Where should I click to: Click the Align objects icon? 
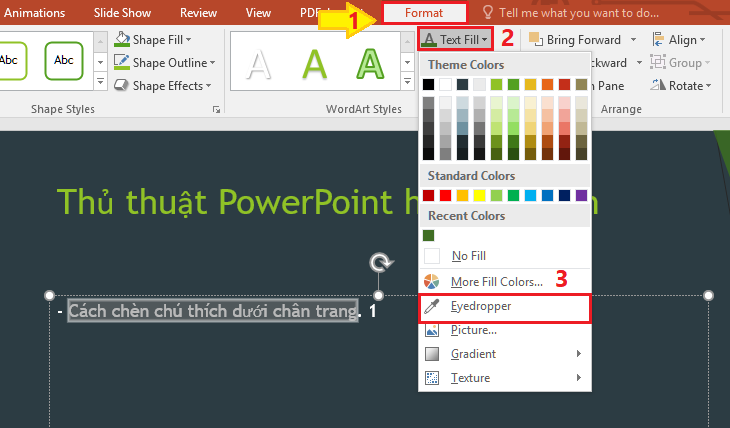(658, 40)
